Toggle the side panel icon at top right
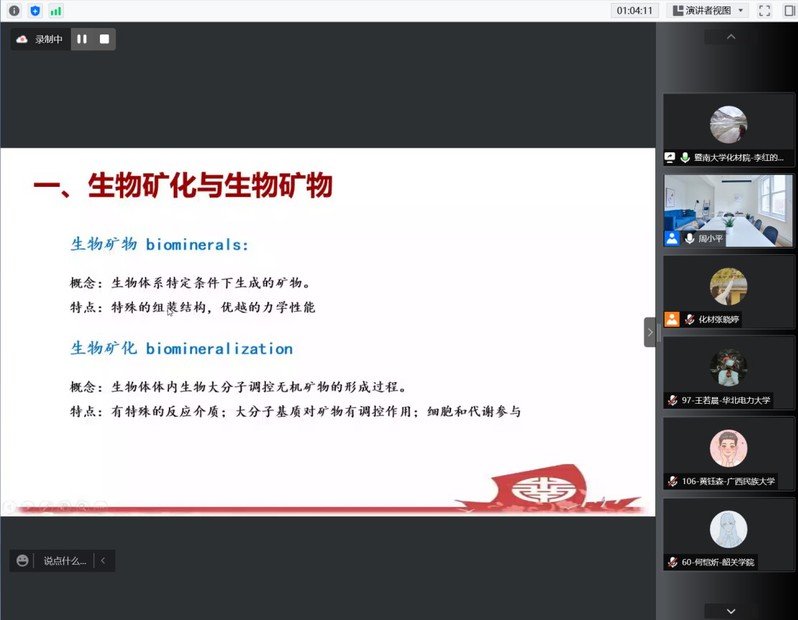This screenshot has width=798, height=620. pos(789,11)
